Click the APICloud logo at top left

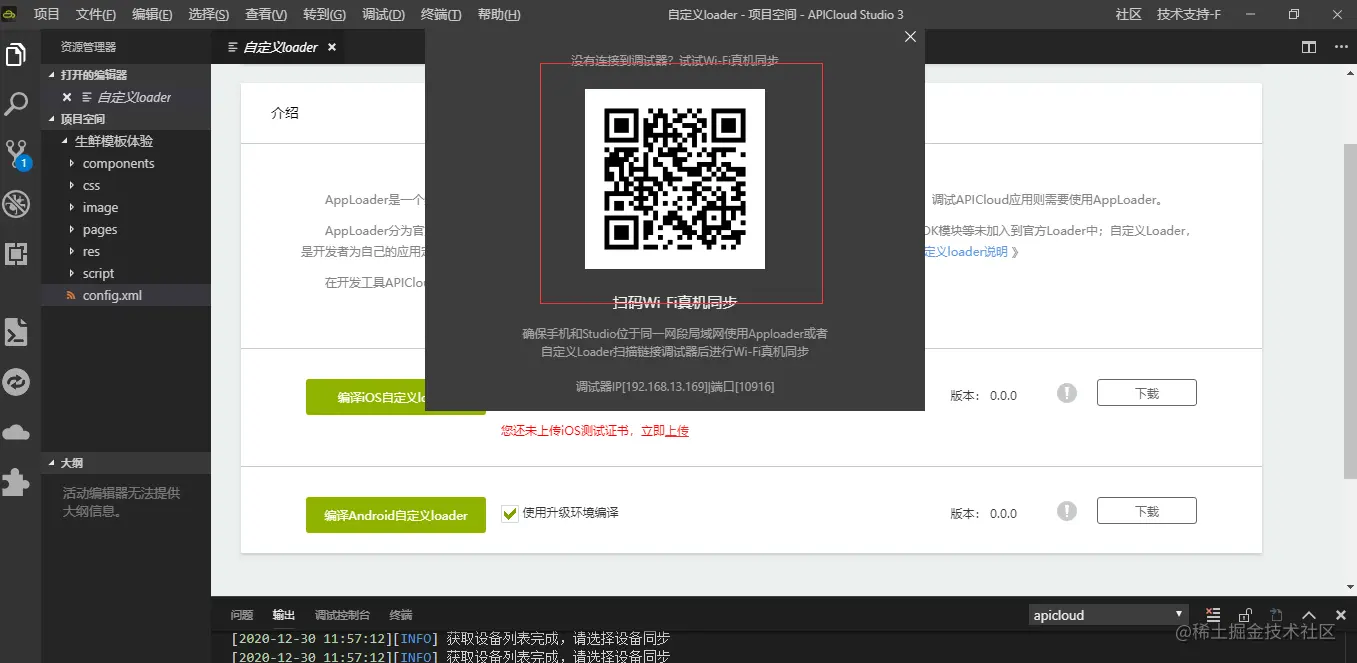(x=11, y=14)
